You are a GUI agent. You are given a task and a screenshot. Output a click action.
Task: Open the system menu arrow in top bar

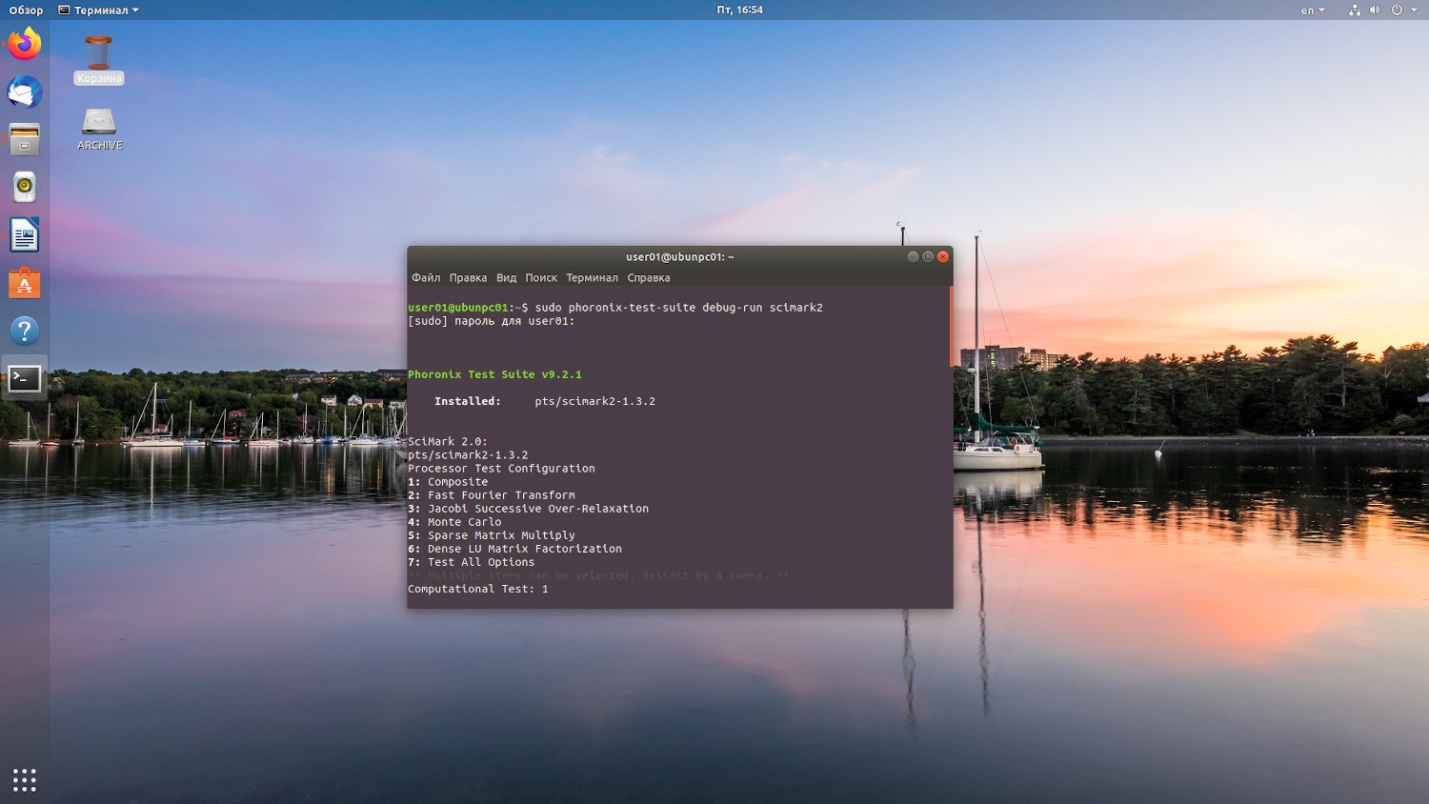(x=1414, y=10)
